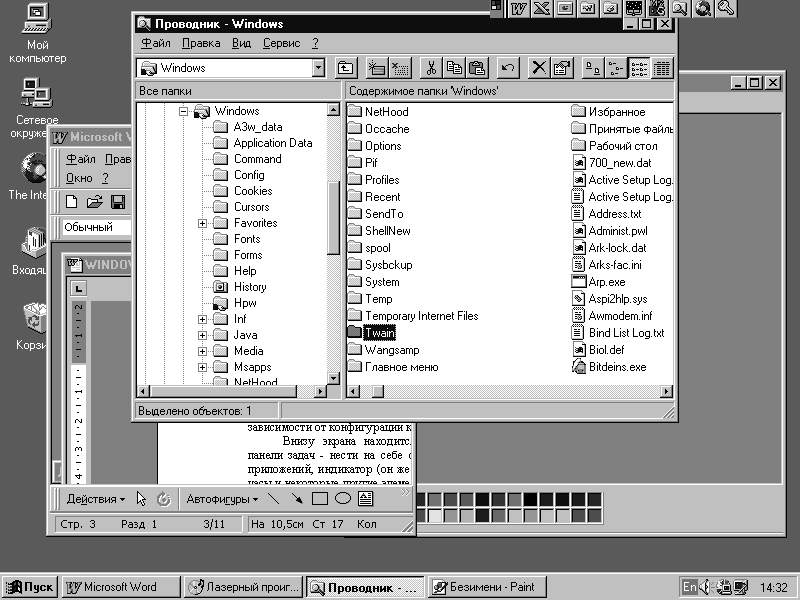Viewport: 800px width, 600px height.
Task: Open Explorer's Сервис menu
Action: [x=281, y=43]
